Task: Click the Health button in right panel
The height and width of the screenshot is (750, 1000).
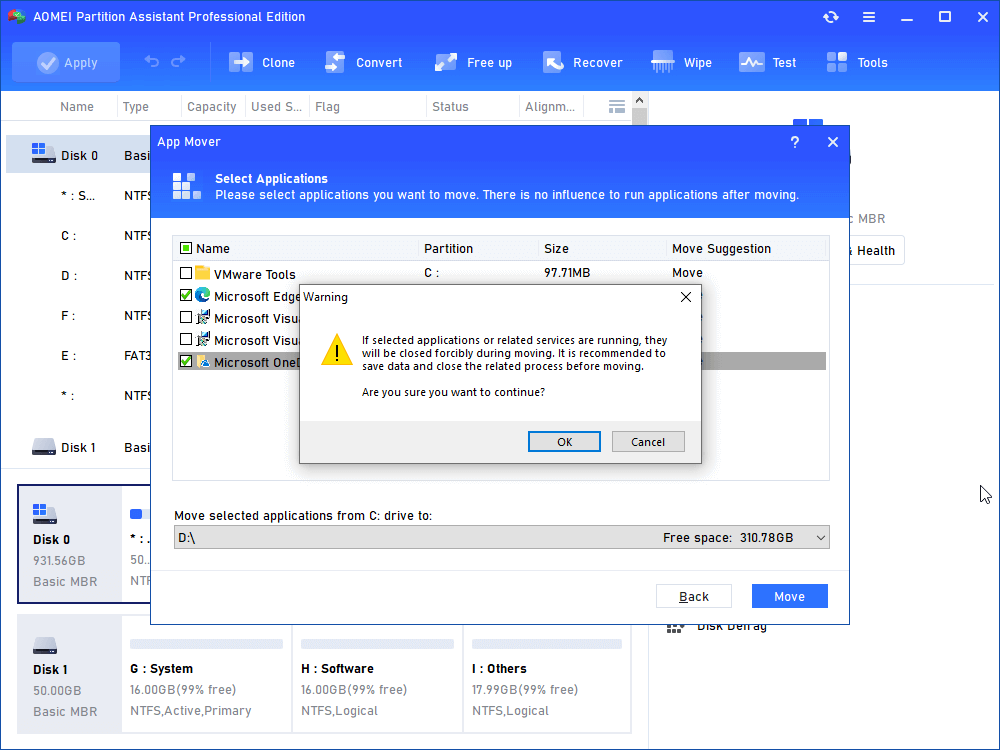Action: pyautogui.click(x=875, y=251)
